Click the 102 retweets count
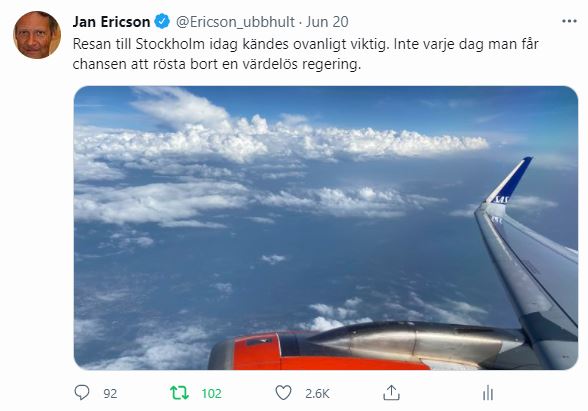 point(212,394)
